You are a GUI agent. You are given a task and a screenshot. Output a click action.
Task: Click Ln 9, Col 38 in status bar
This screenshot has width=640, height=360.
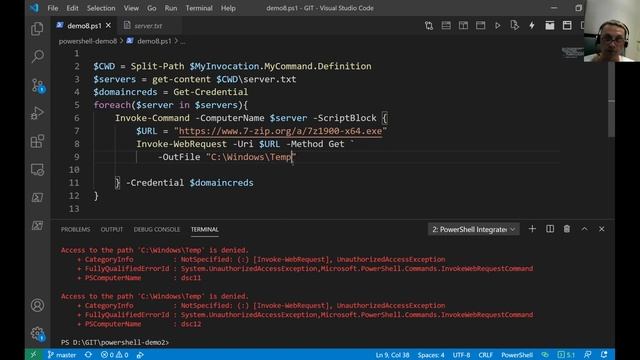[x=392, y=355]
